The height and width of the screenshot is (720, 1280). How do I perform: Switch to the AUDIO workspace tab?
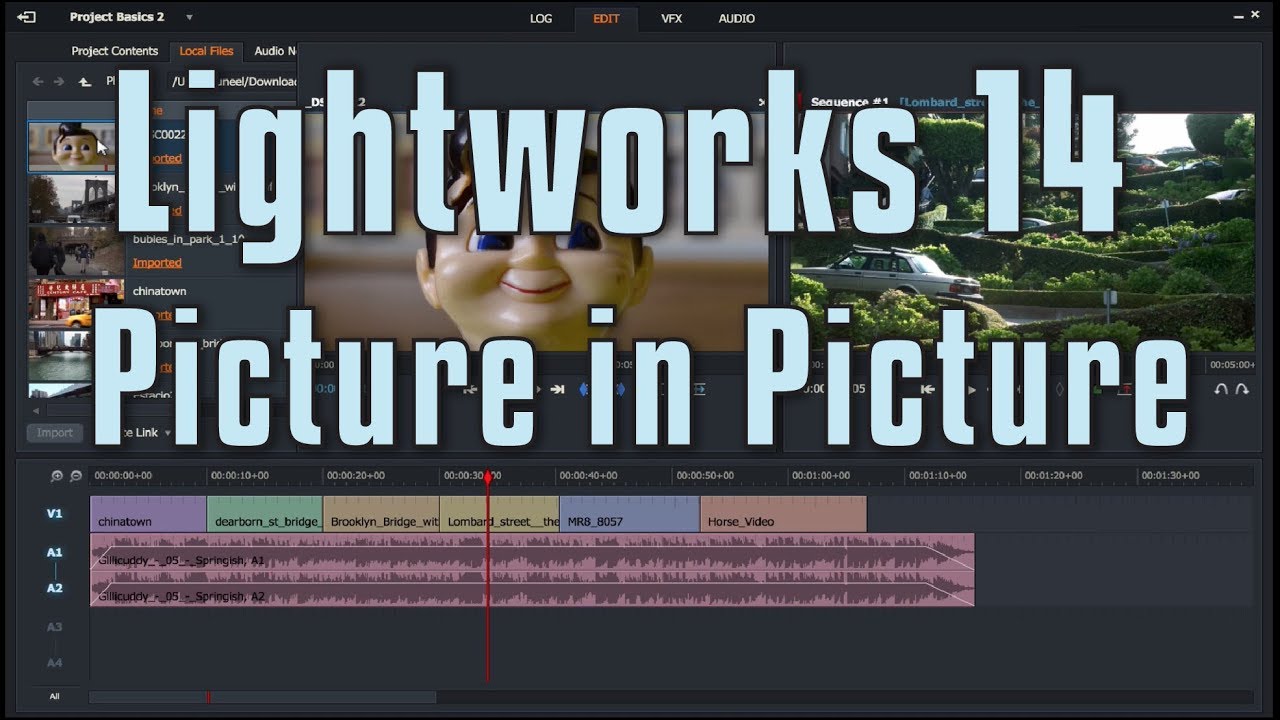point(737,18)
